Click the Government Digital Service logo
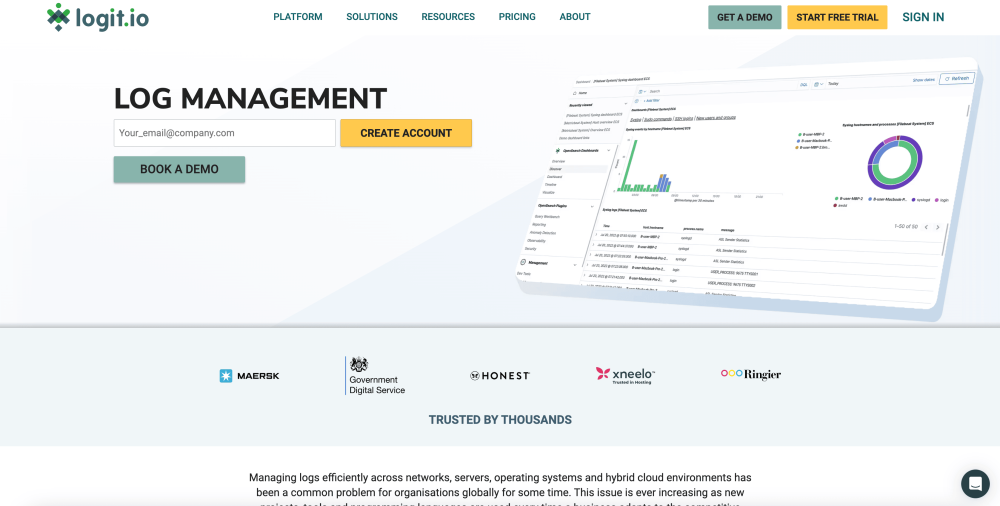The width and height of the screenshot is (1000, 506). coord(375,375)
